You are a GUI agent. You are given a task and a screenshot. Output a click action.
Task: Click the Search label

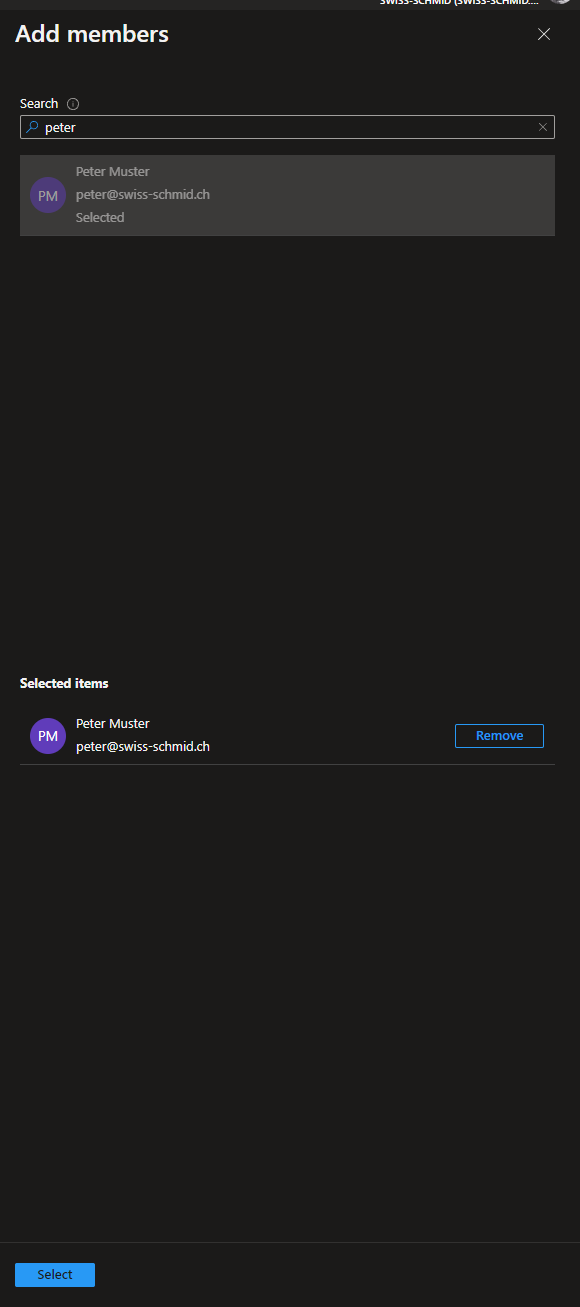(39, 104)
